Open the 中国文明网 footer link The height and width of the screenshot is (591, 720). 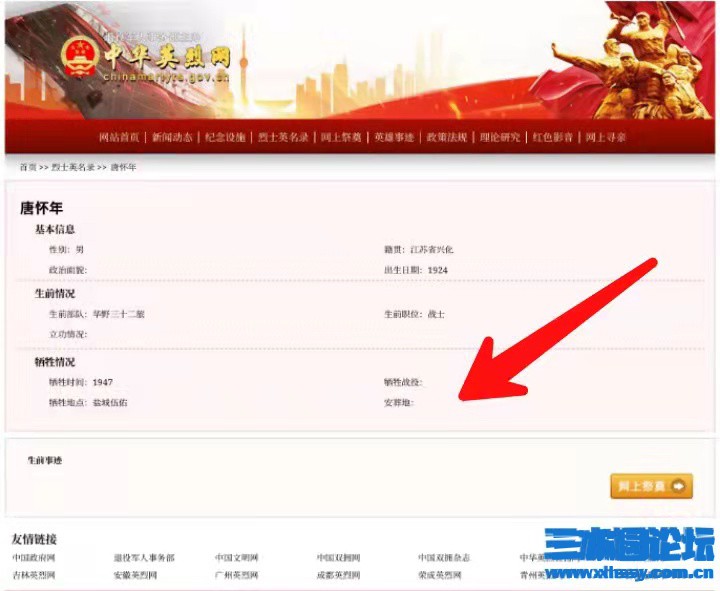(x=236, y=558)
